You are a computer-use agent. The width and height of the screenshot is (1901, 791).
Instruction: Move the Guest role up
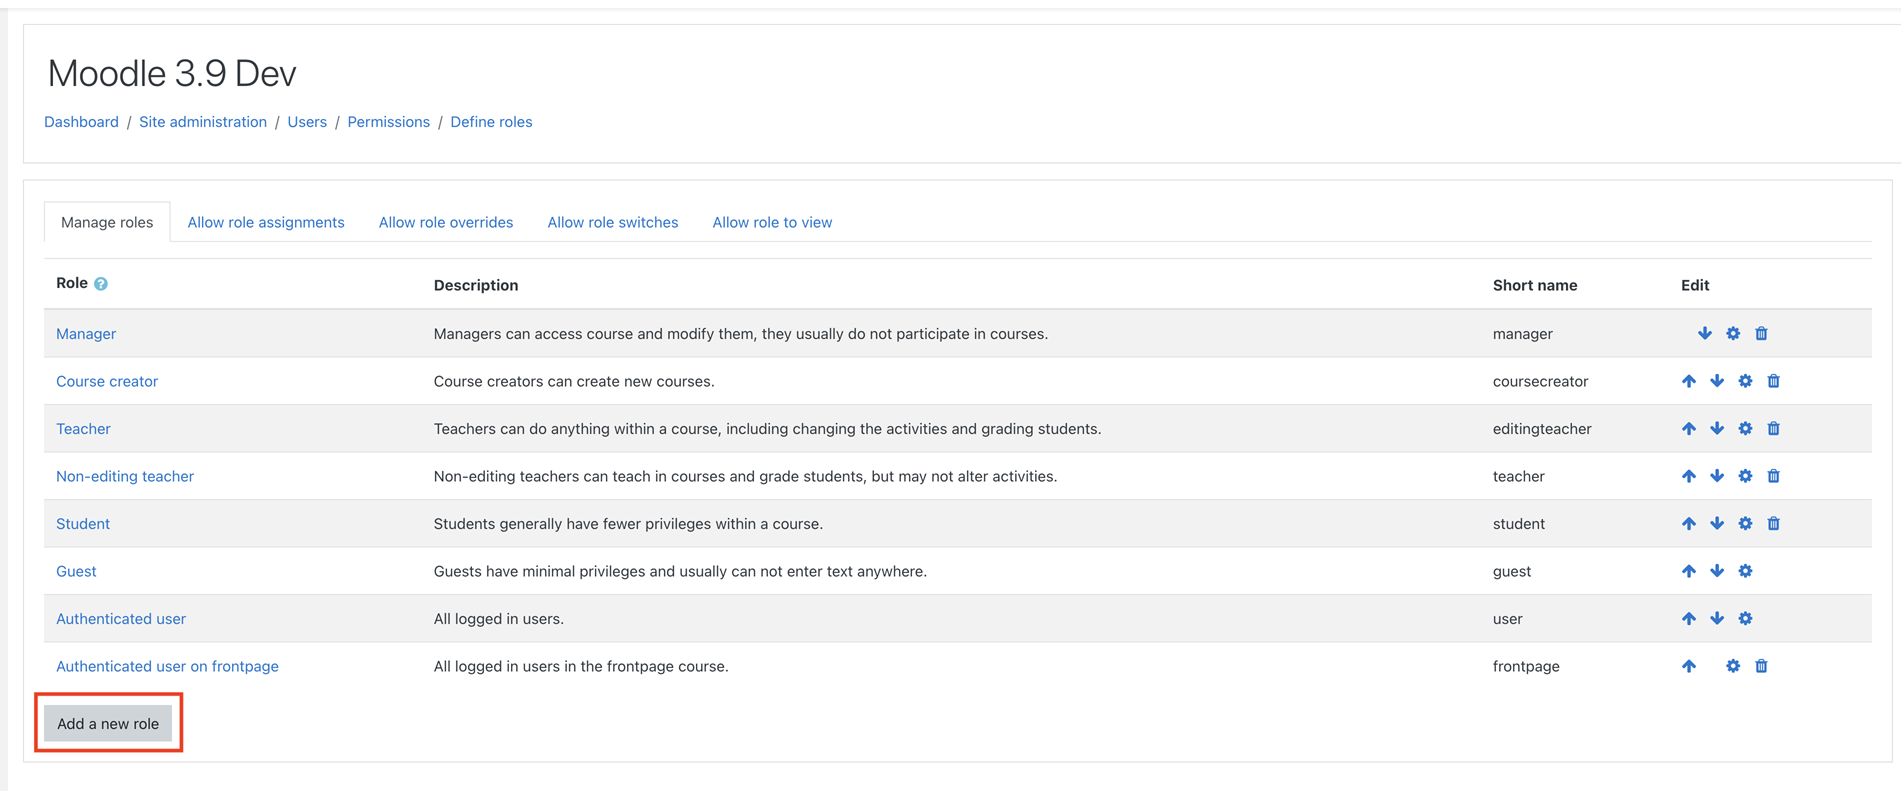click(1689, 571)
